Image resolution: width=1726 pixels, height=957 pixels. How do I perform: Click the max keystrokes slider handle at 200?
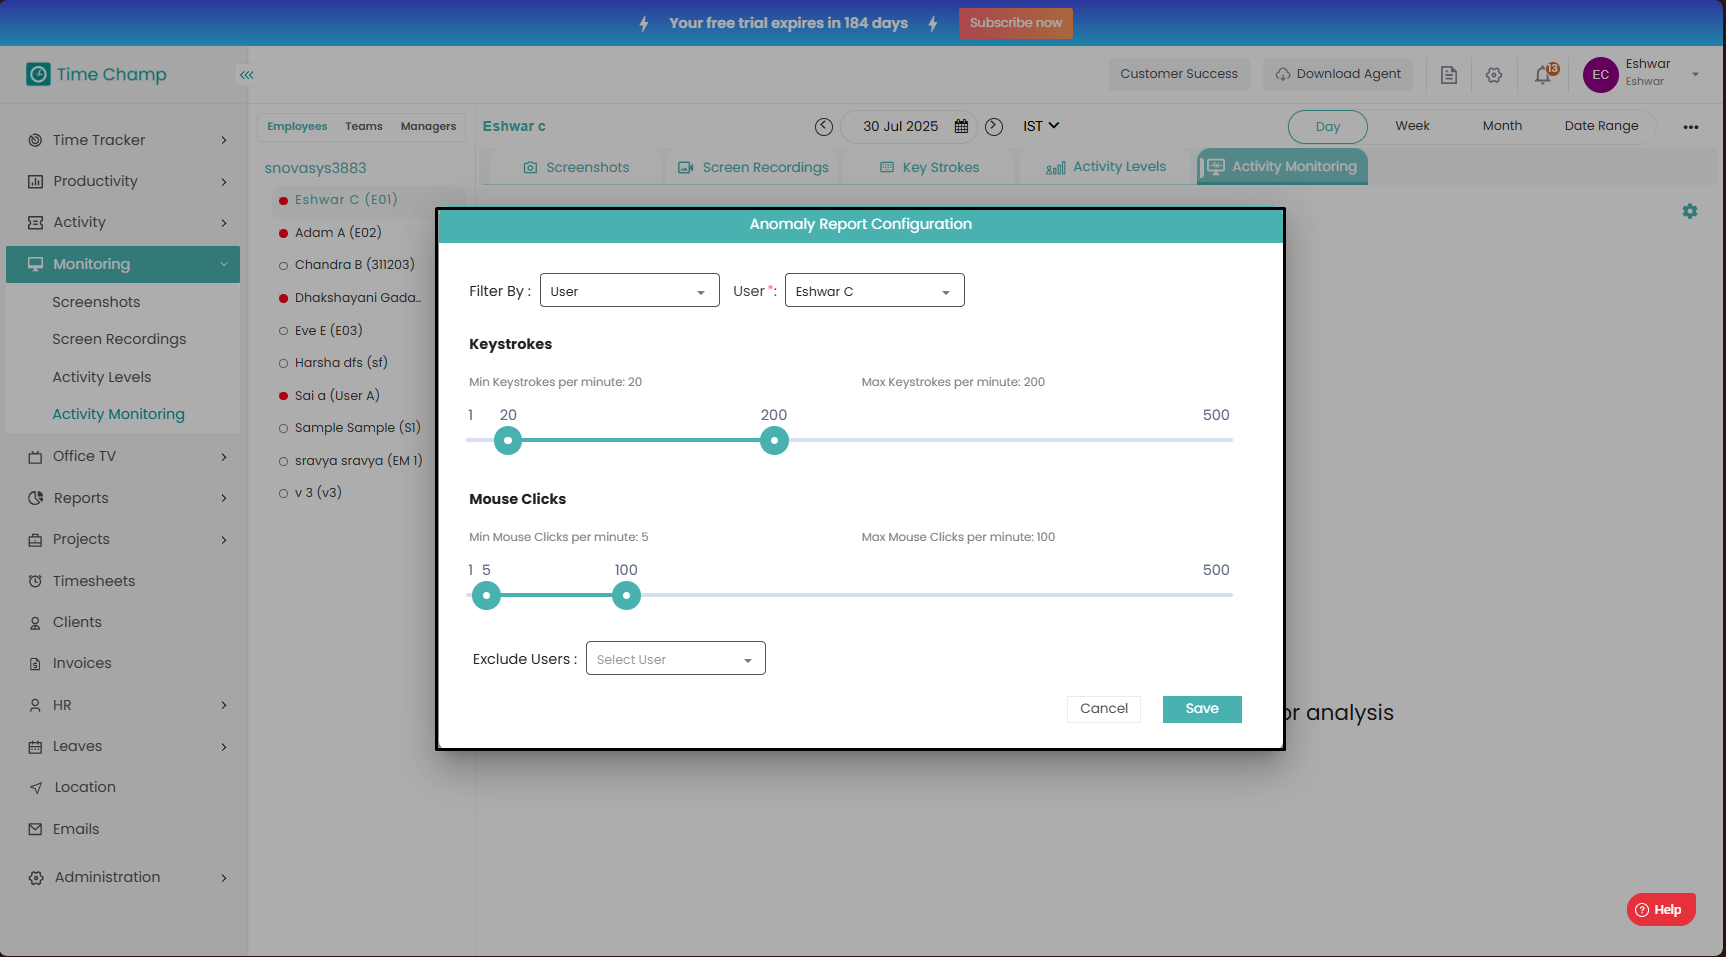(x=774, y=440)
